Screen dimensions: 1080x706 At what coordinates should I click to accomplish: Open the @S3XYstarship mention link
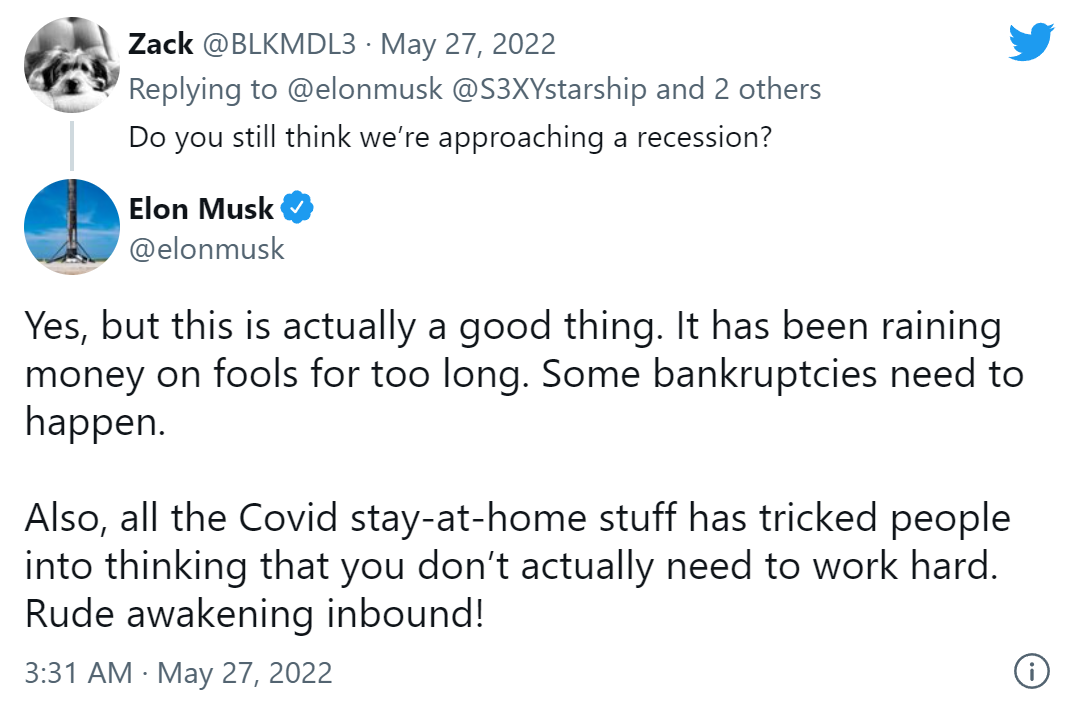[x=549, y=90]
